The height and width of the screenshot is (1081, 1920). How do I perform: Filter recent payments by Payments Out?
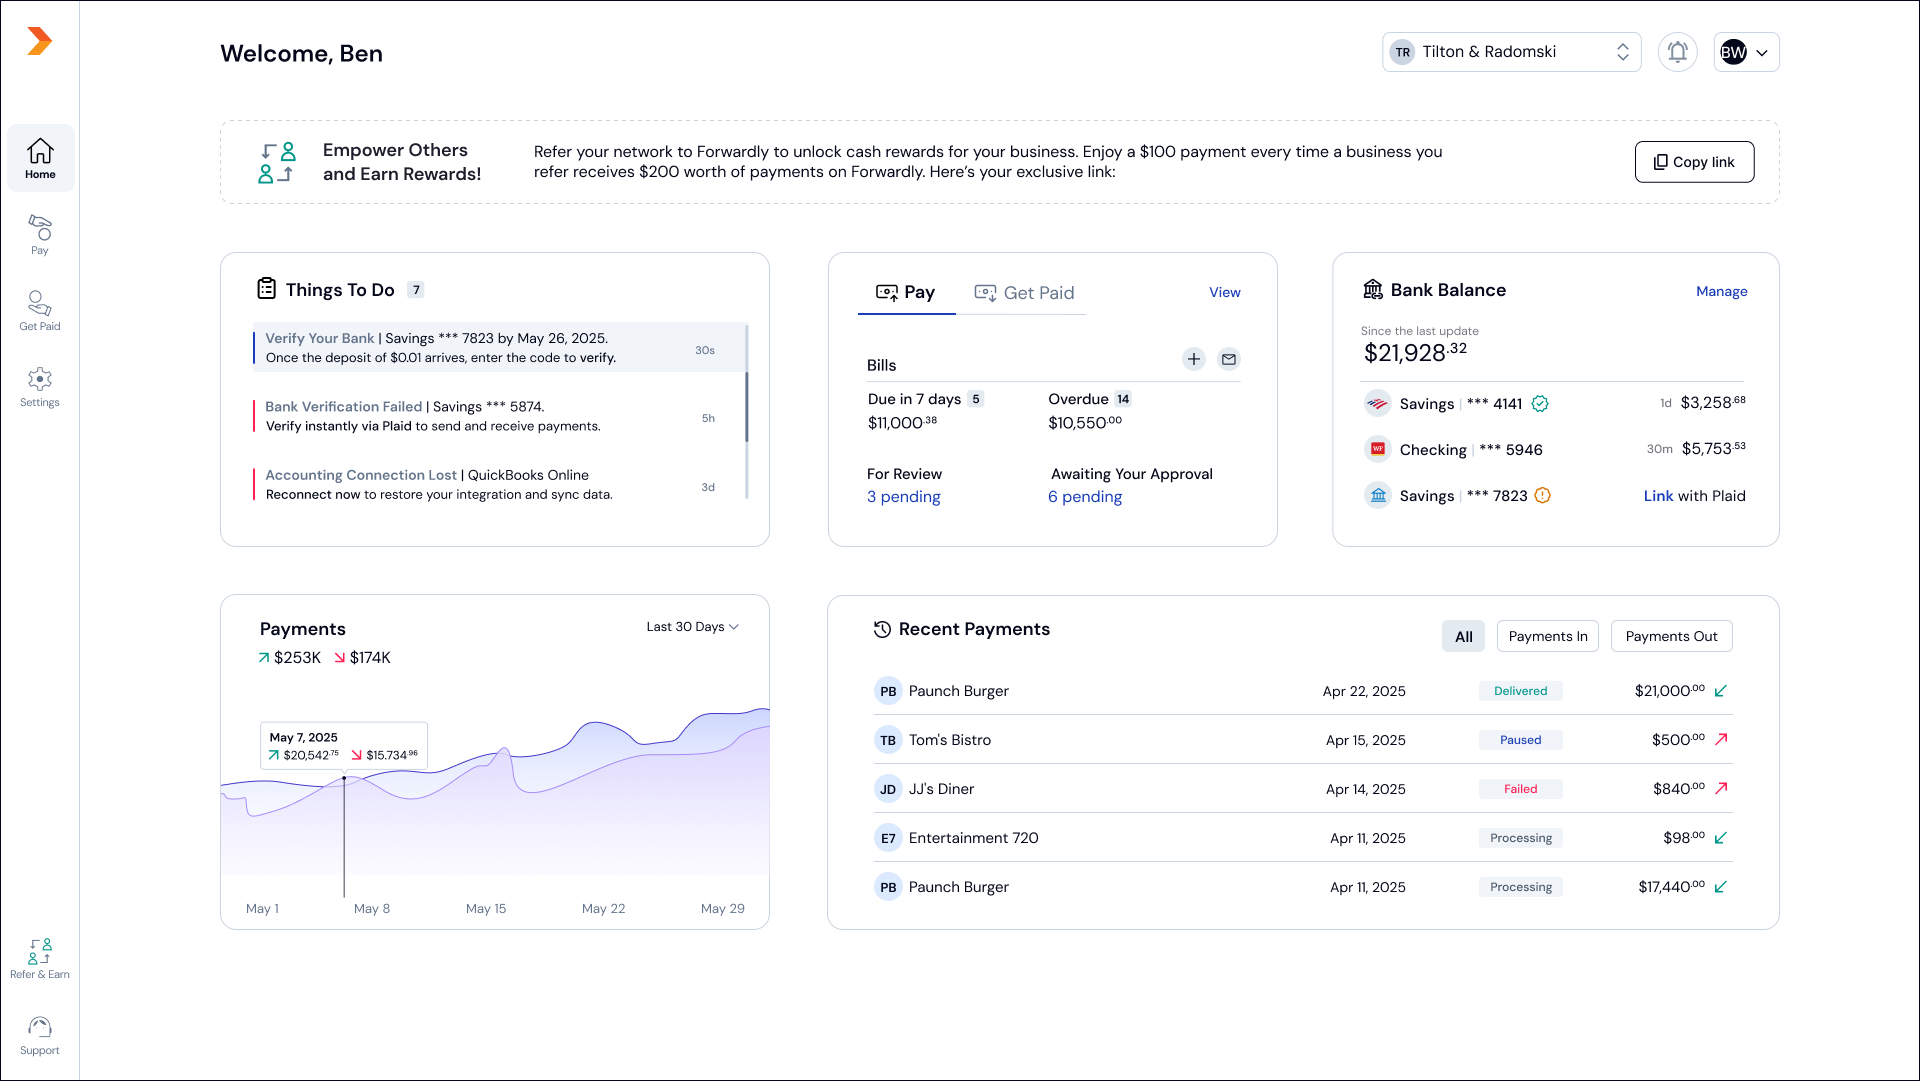[x=1671, y=637]
